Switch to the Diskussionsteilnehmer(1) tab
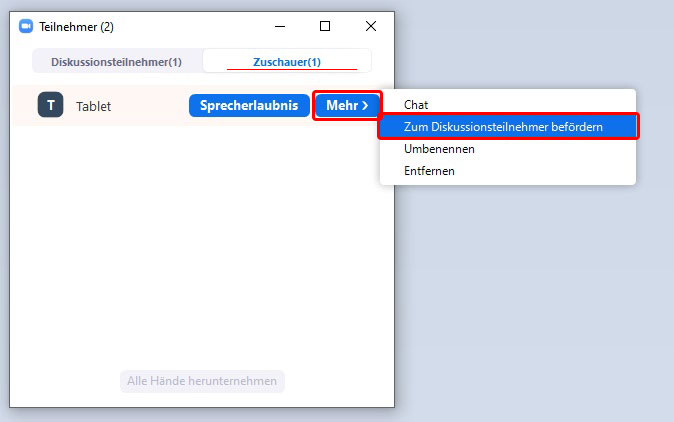Image resolution: width=674 pixels, height=422 pixels. pos(116,62)
